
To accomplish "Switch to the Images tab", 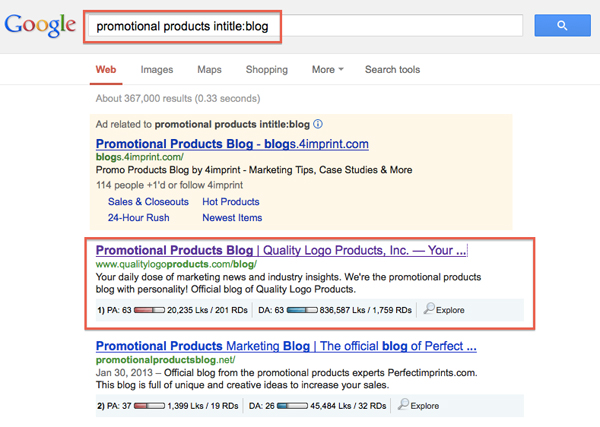I will click(156, 70).
